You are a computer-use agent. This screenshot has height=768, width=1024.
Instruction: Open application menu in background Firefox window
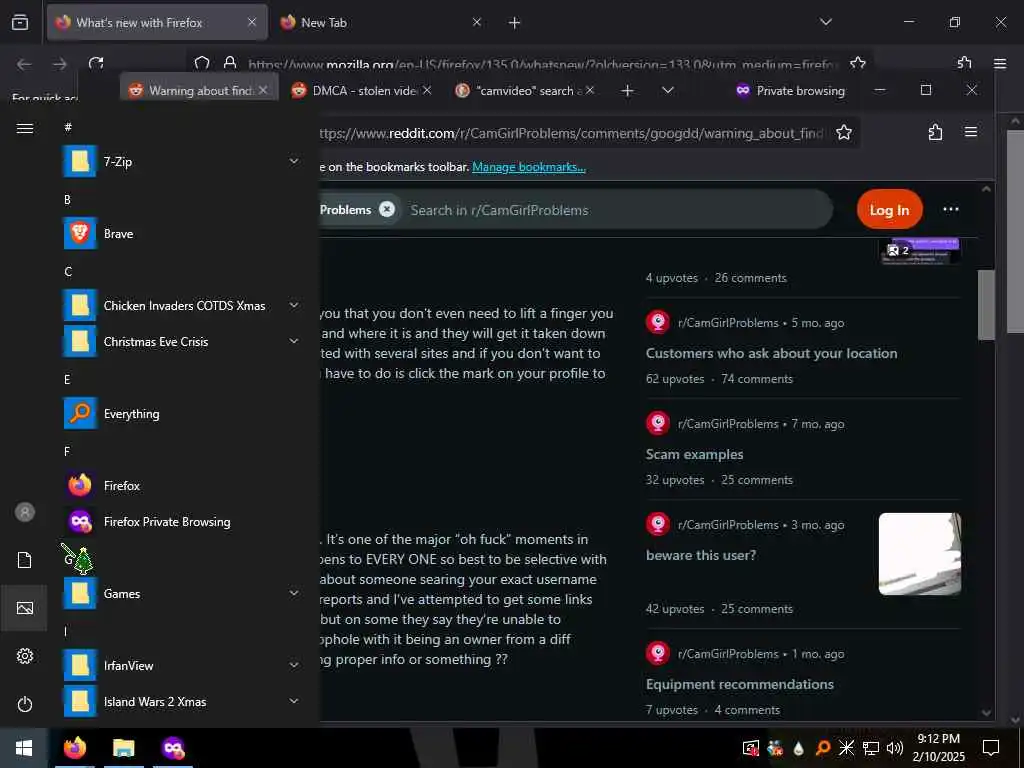(1000, 63)
